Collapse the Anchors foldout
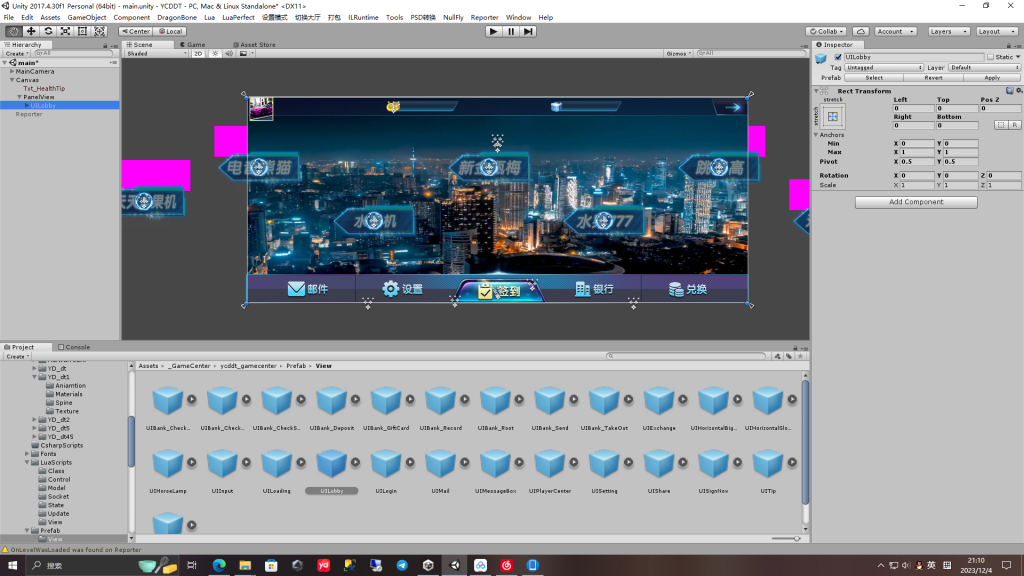 point(816,135)
